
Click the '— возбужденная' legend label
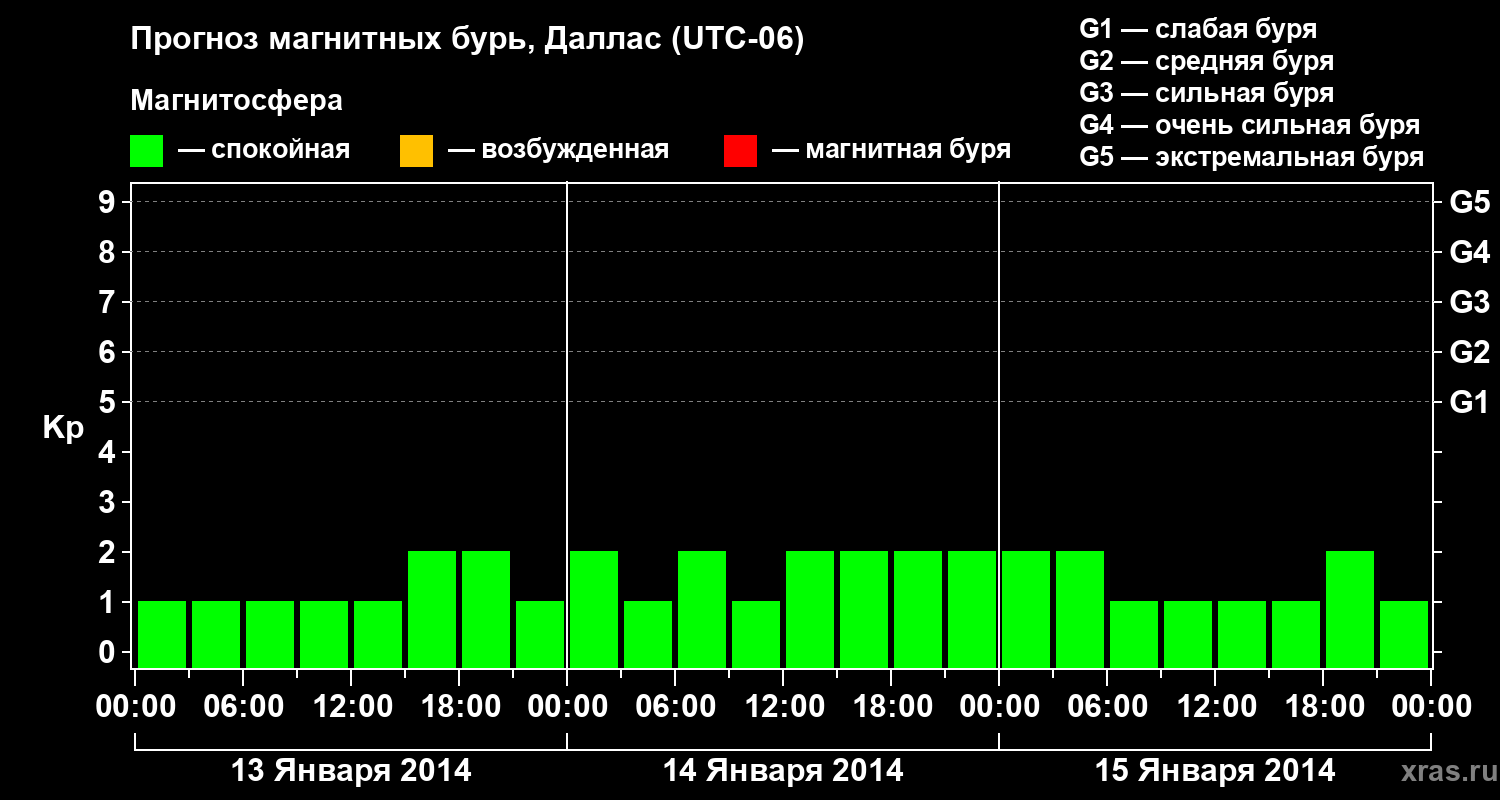pyautogui.click(x=558, y=151)
